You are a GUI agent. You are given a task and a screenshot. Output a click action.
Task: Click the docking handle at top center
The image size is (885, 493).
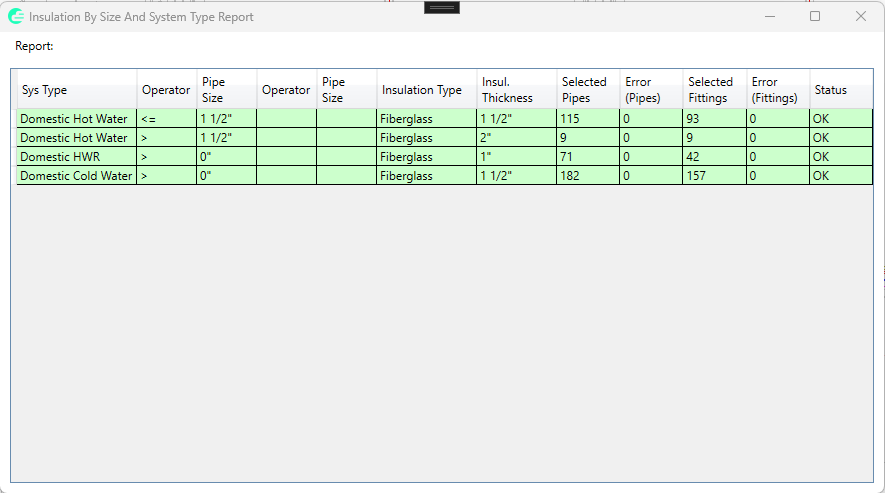pyautogui.click(x=442, y=7)
